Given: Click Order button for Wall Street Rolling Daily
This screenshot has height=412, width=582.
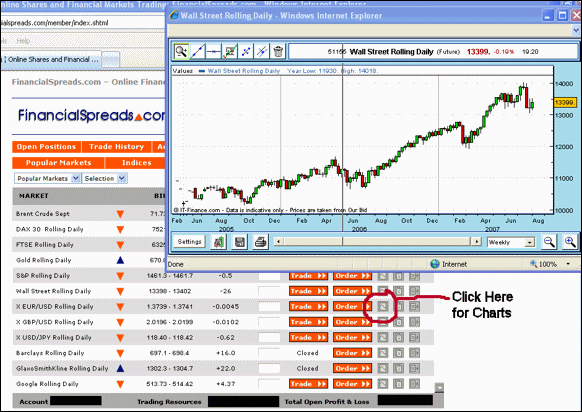Looking at the screenshot, I should click(x=352, y=291).
